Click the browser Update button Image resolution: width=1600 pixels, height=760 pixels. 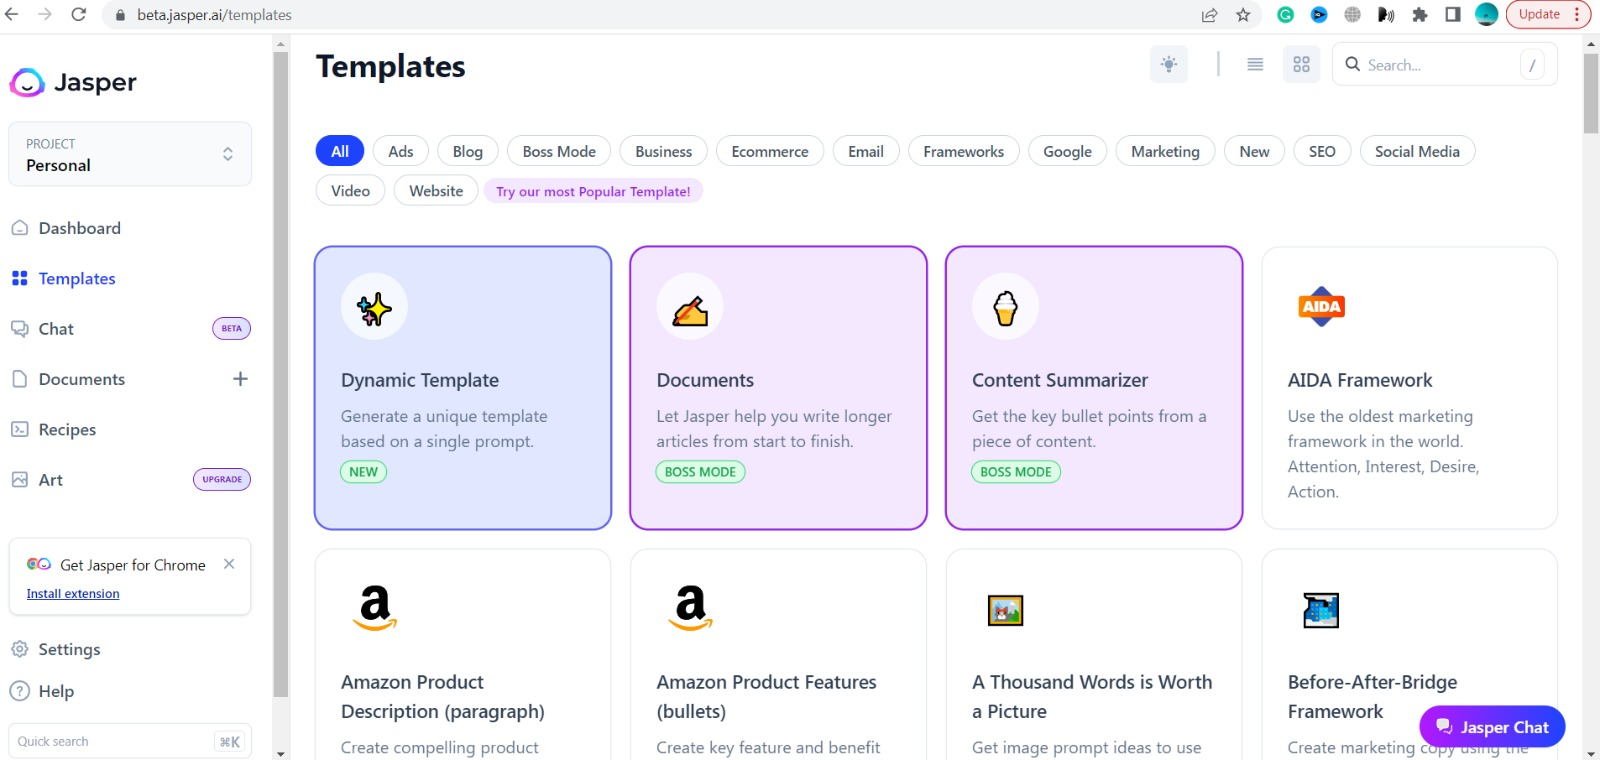1548,15
